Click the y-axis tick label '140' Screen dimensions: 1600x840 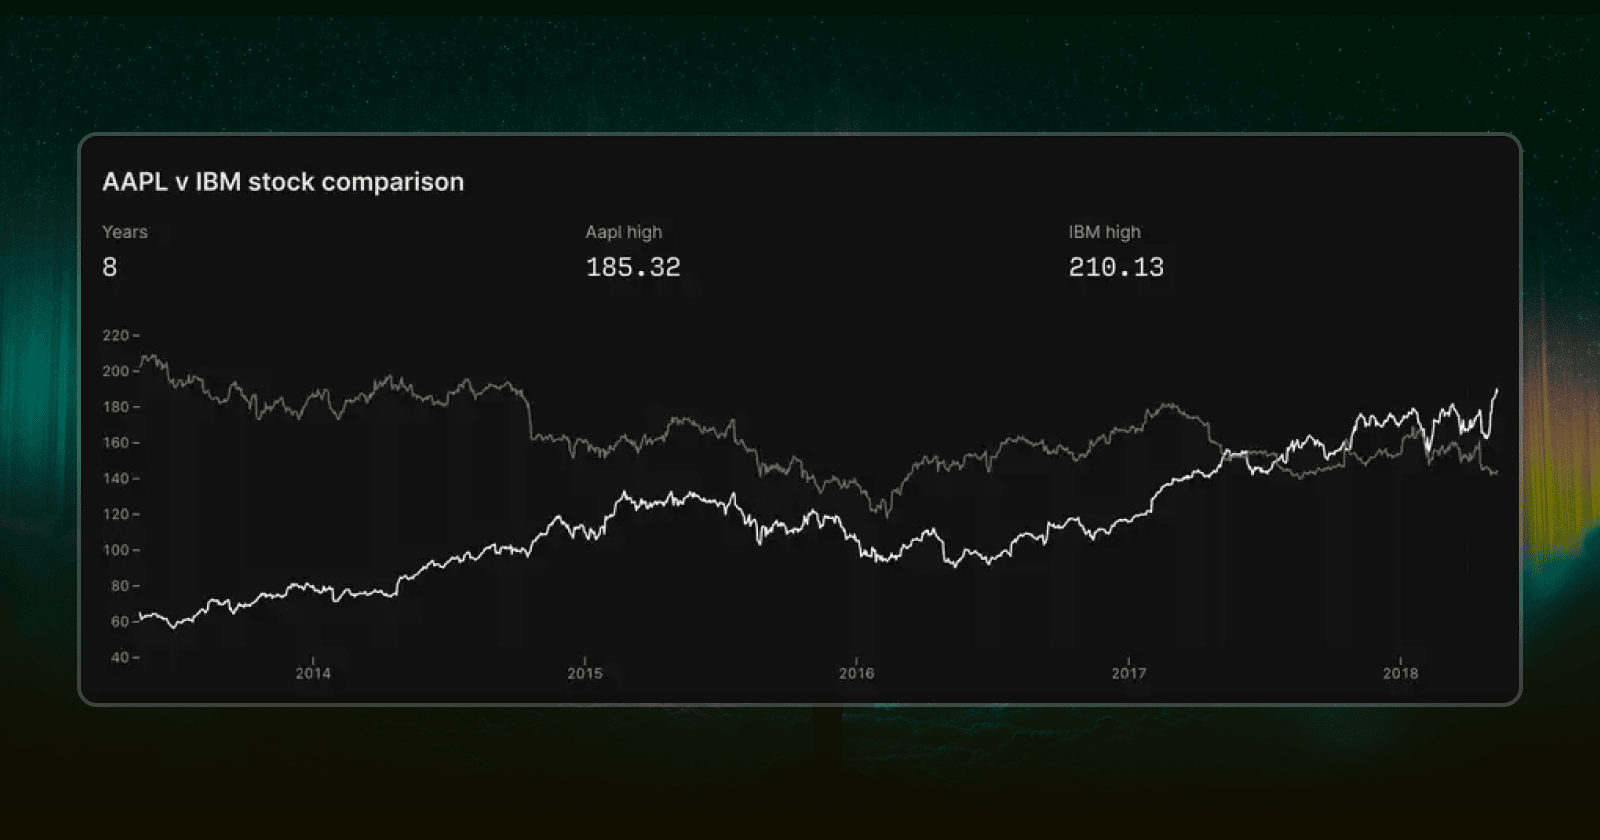[116, 478]
